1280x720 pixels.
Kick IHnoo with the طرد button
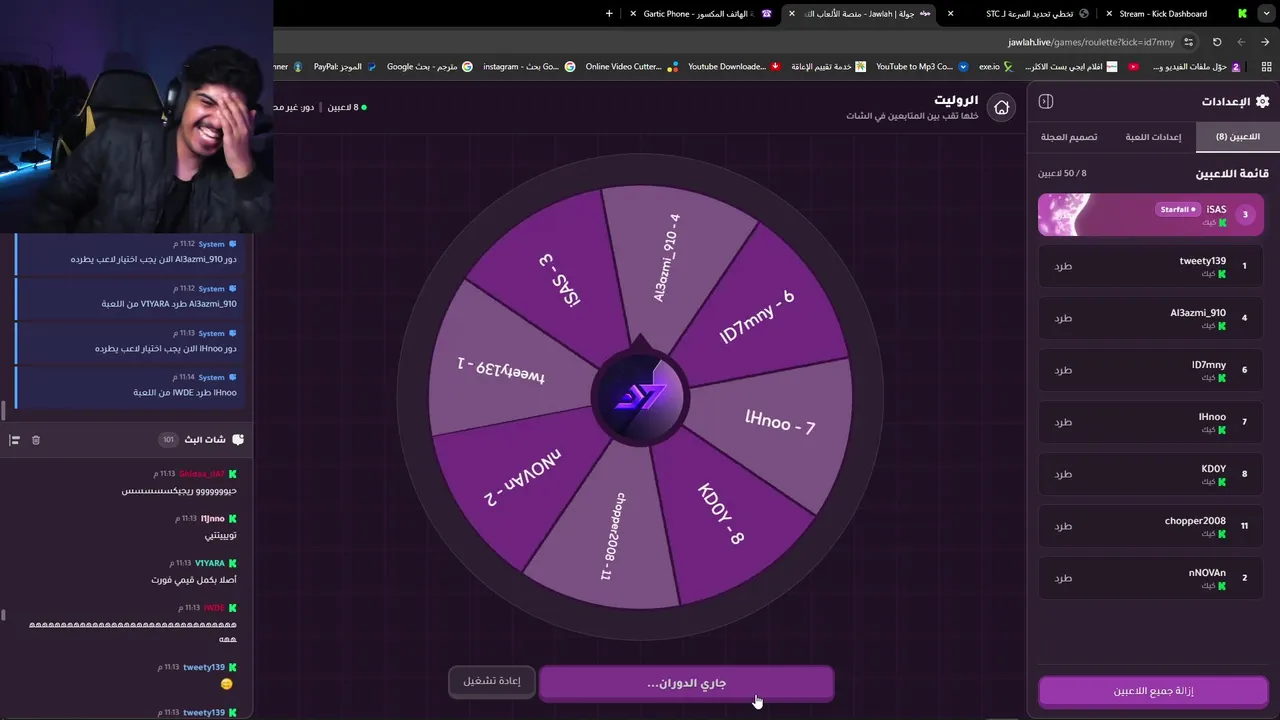click(1063, 422)
